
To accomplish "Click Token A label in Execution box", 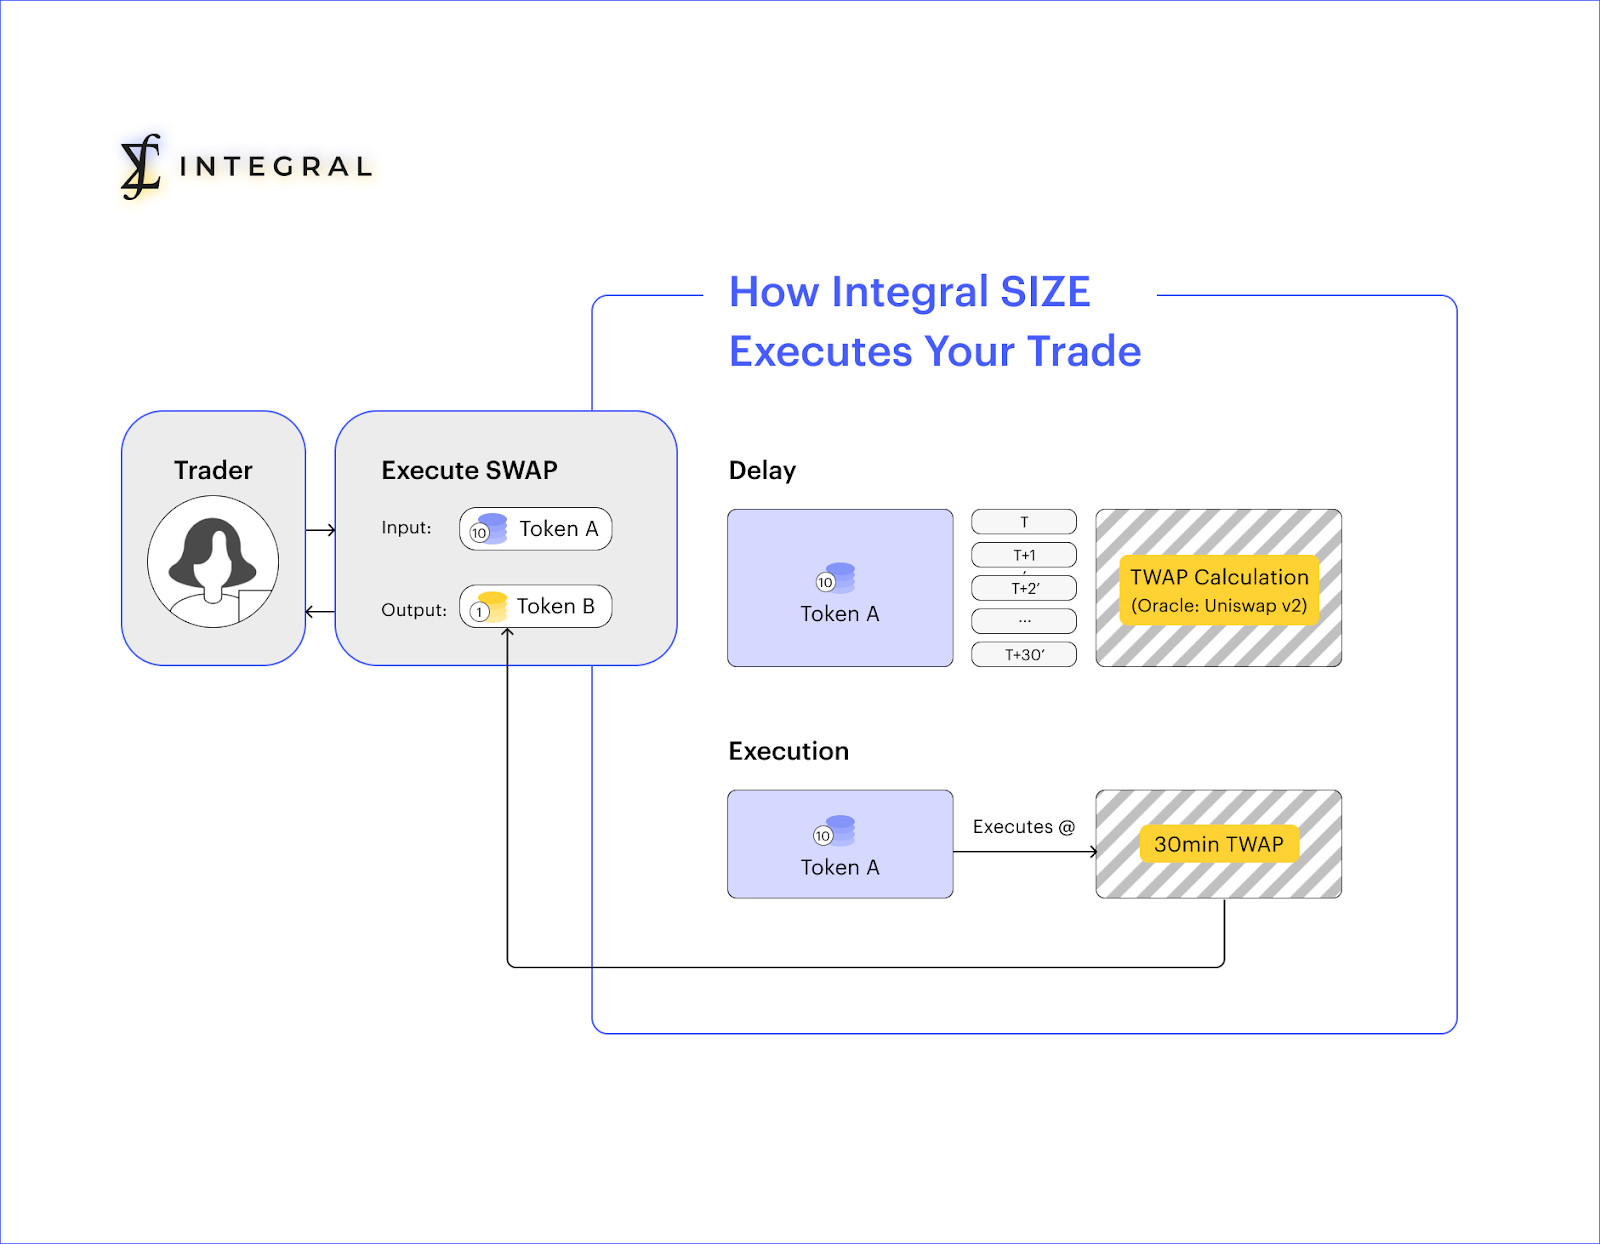I will (x=840, y=867).
